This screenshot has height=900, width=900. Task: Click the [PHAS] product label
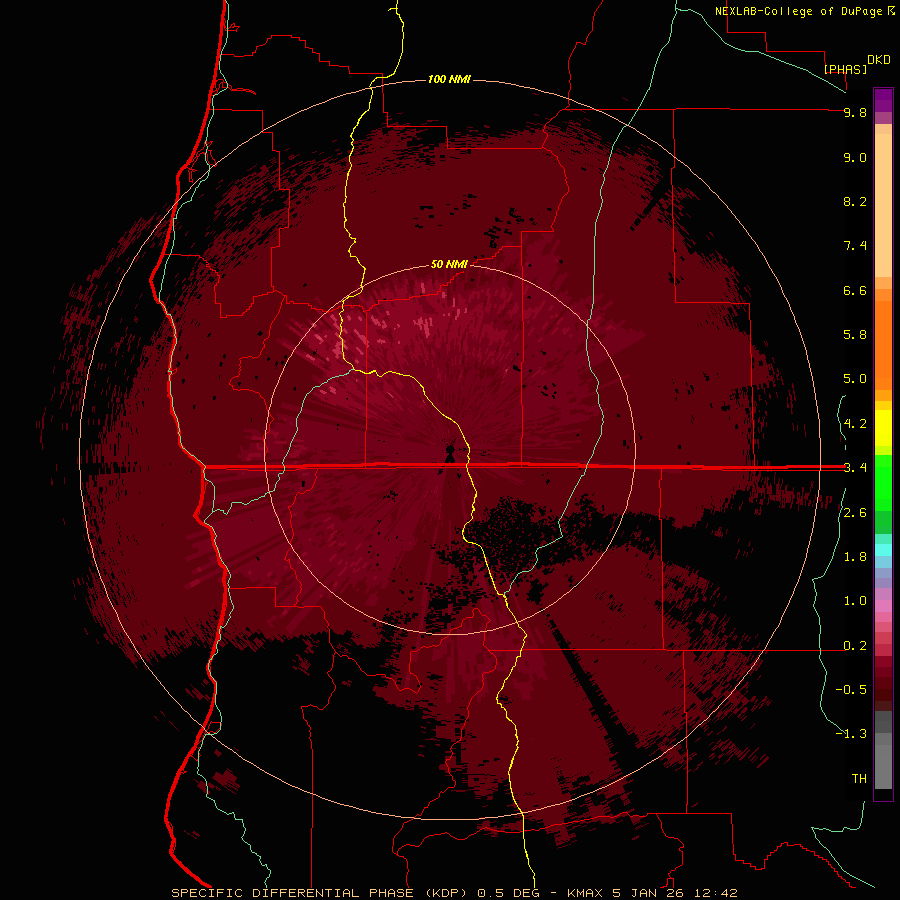tap(845, 69)
